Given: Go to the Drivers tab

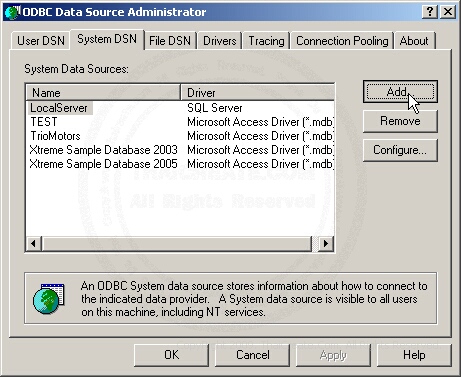Looking at the screenshot, I should (220, 41).
